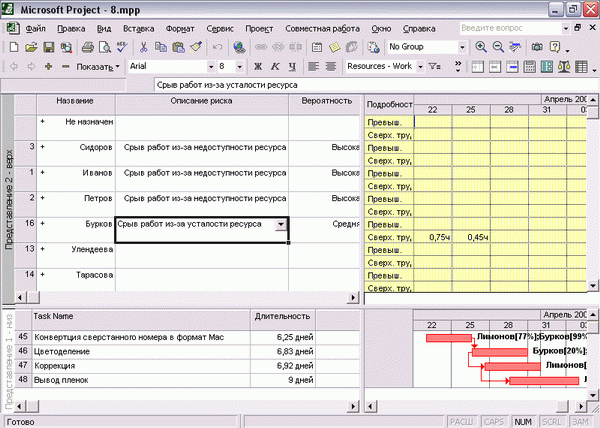
Task: Click the entry bar with Срыв работ text
Action: [x=377, y=85]
